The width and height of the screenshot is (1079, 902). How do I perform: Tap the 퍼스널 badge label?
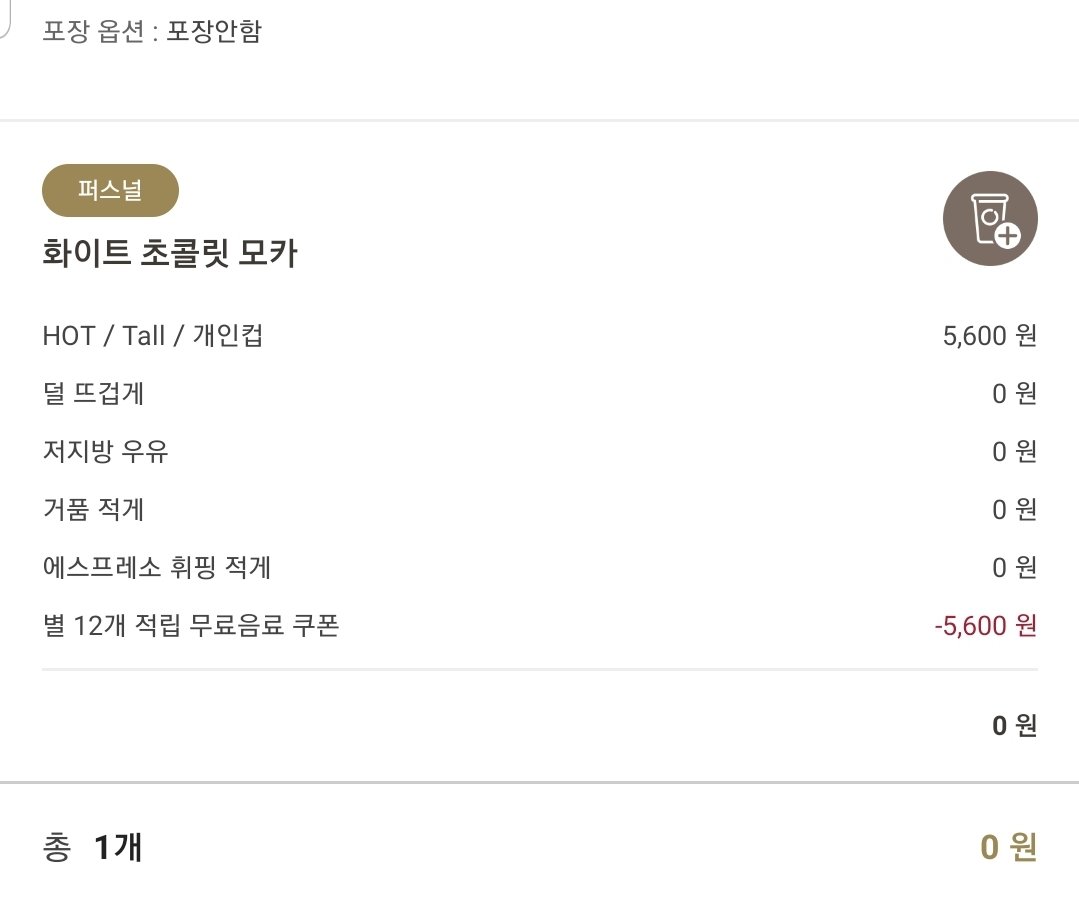[110, 190]
